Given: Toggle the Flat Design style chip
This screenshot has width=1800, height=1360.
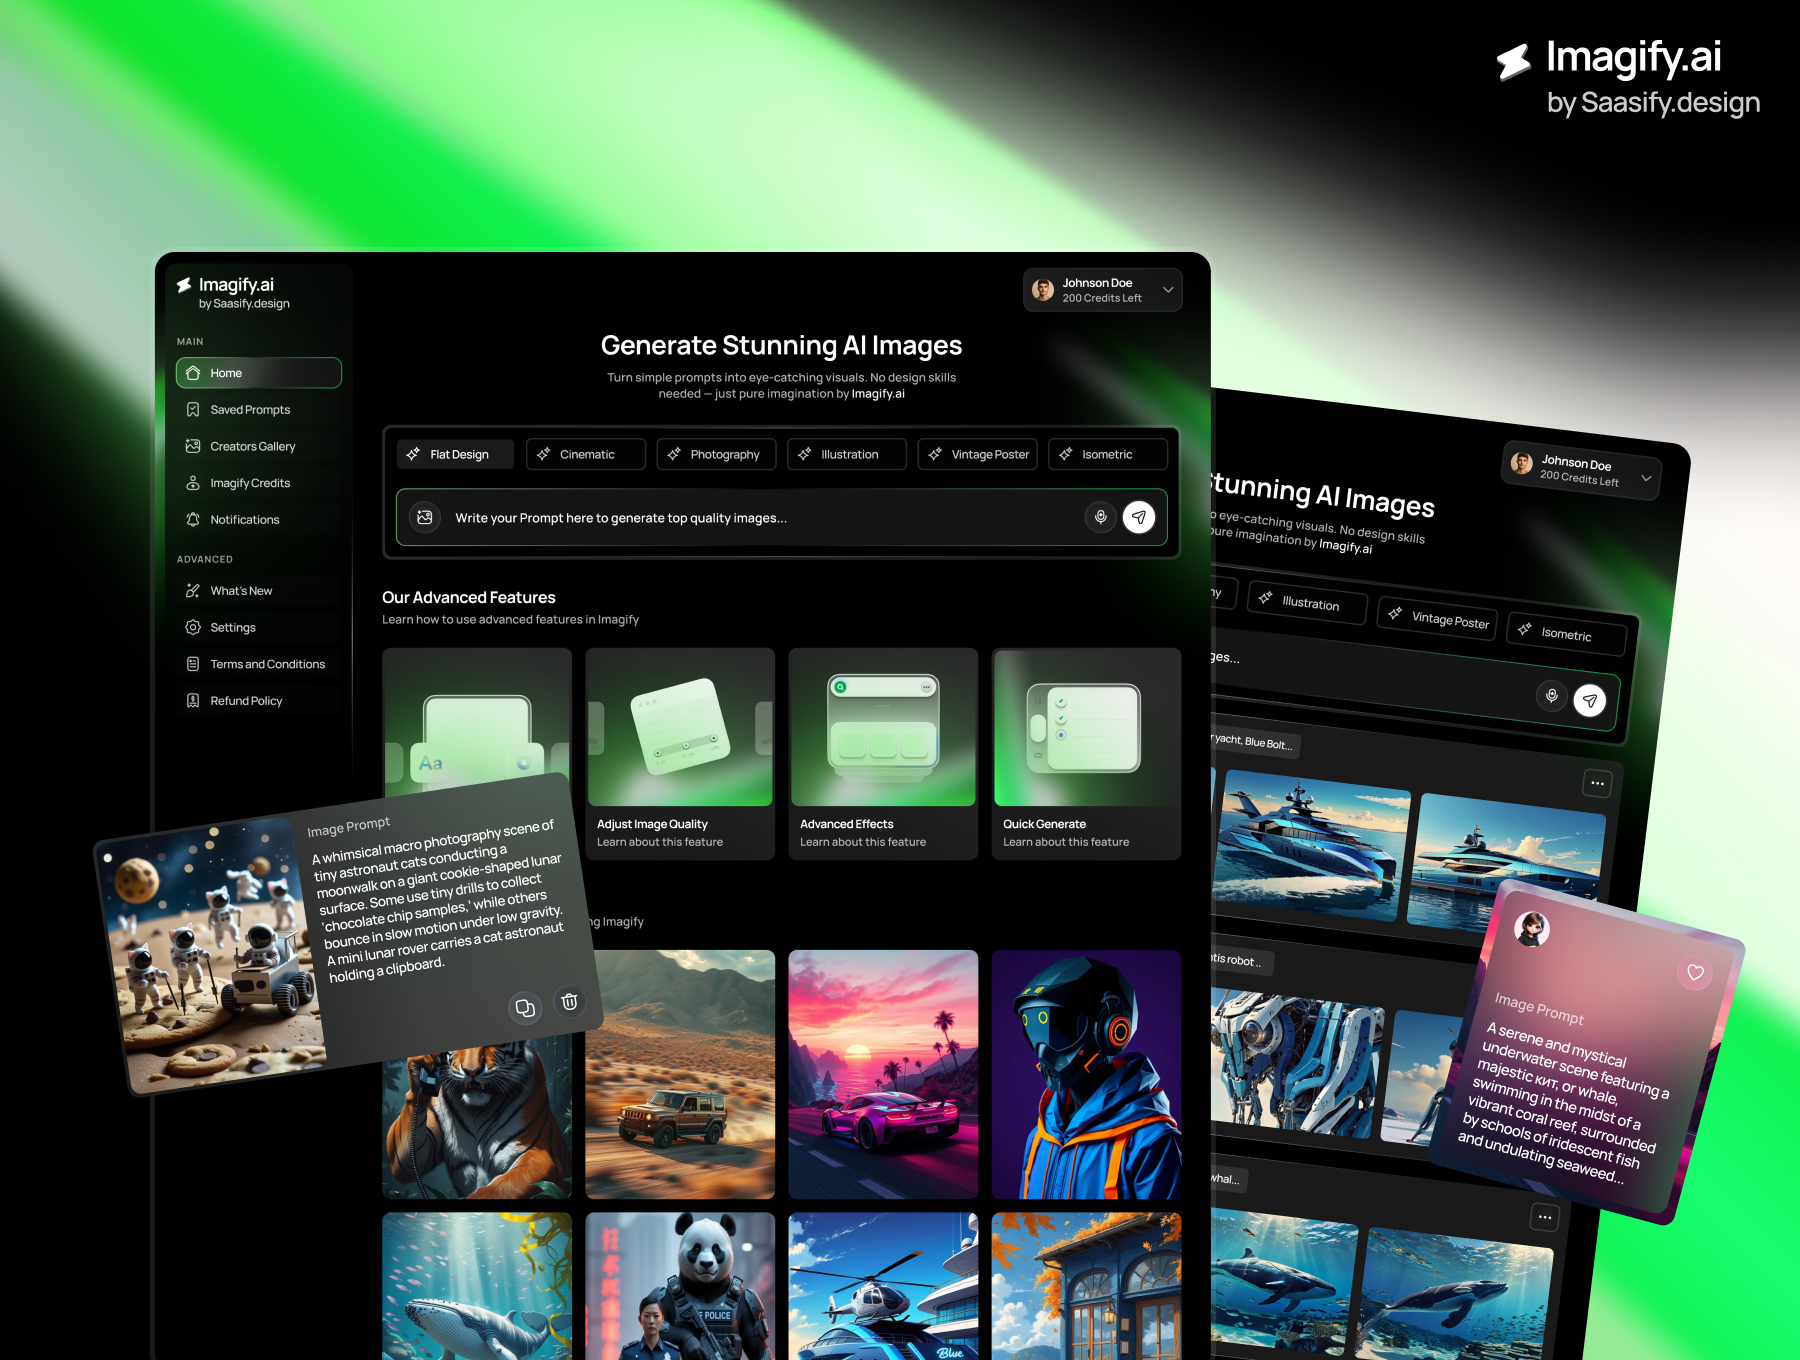Looking at the screenshot, I should click(x=455, y=454).
